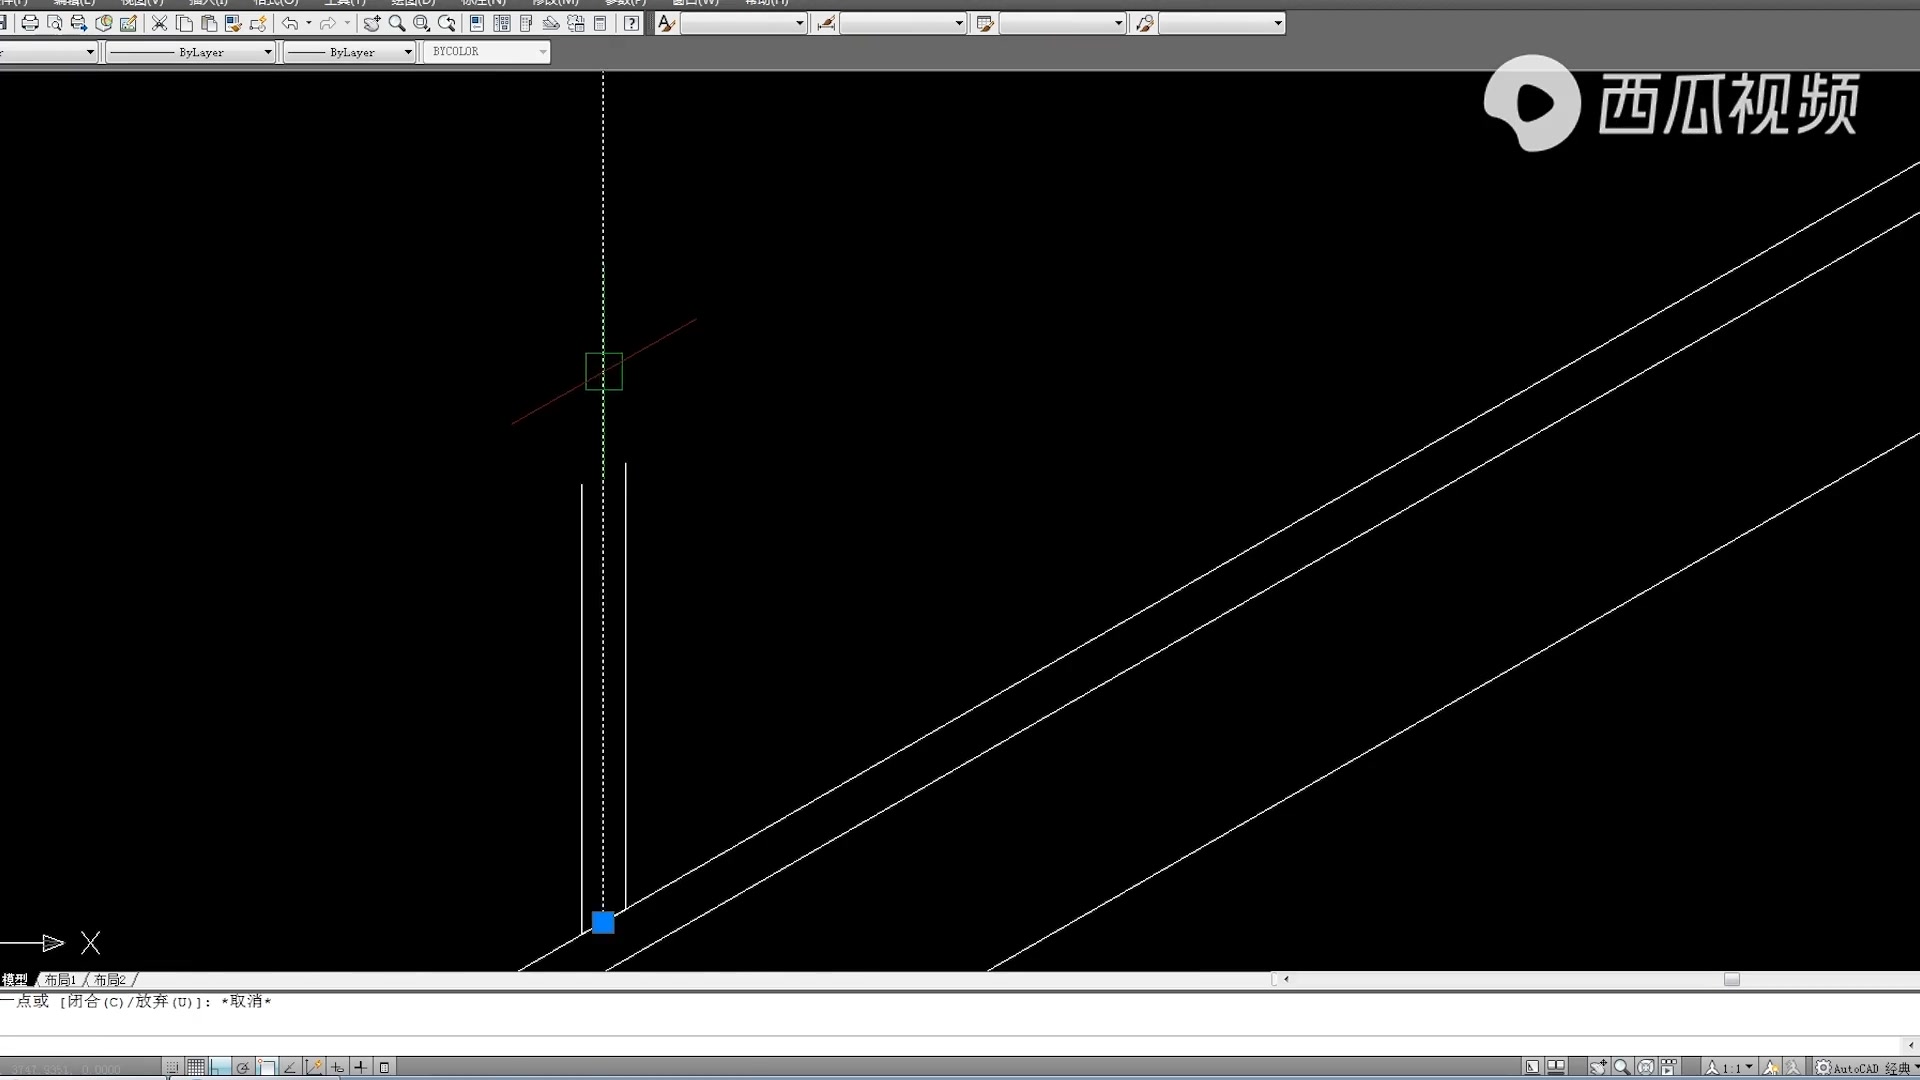The width and height of the screenshot is (1920, 1080).
Task: Open the lineweight ByLayer dropdown
Action: 349,52
